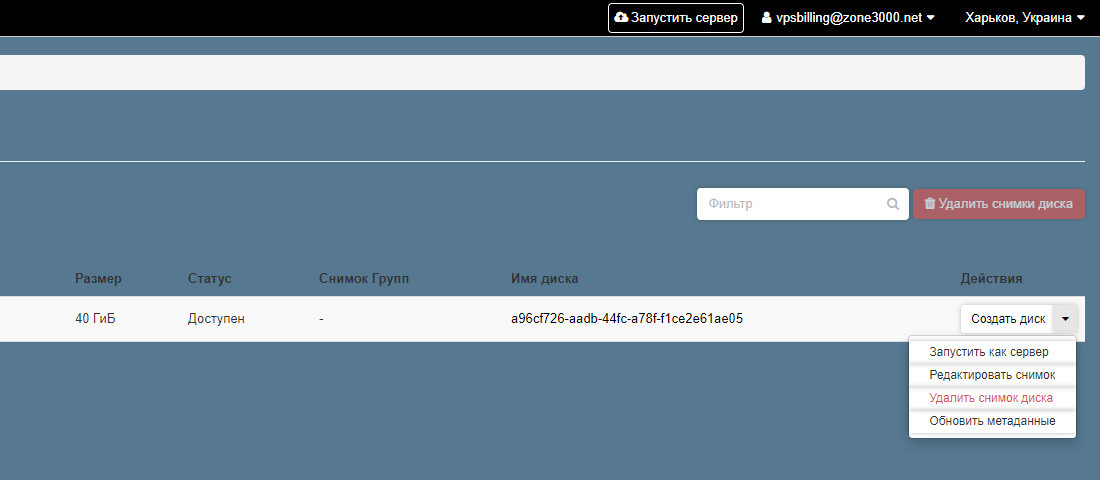Click the Снимок Групп column header
Screen dimensions: 1100x480
point(363,279)
